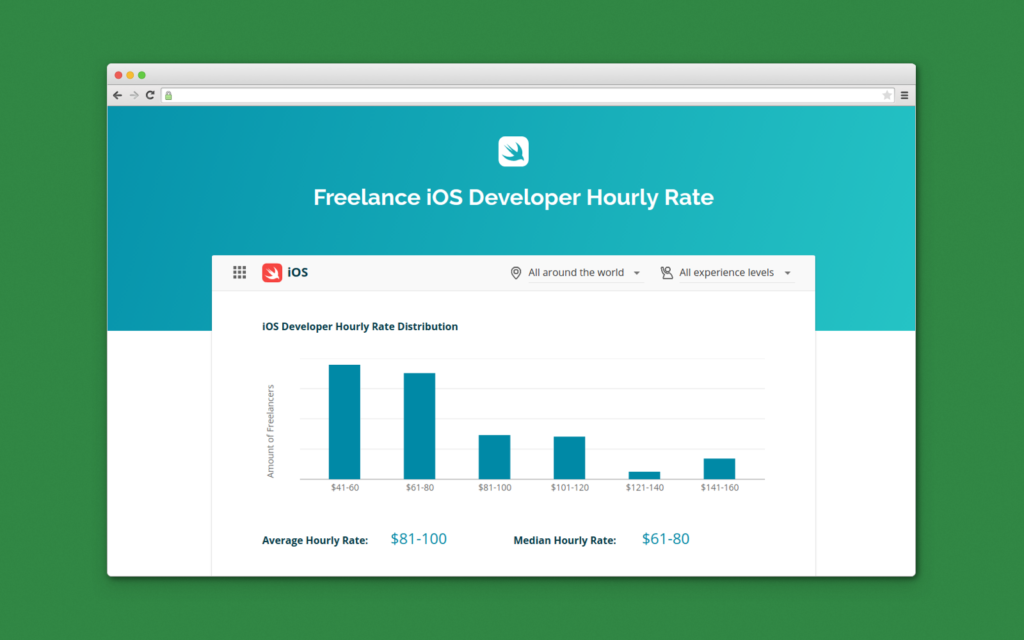Click the browser forward arrow
Image resolution: width=1024 pixels, height=640 pixels.
pos(134,95)
